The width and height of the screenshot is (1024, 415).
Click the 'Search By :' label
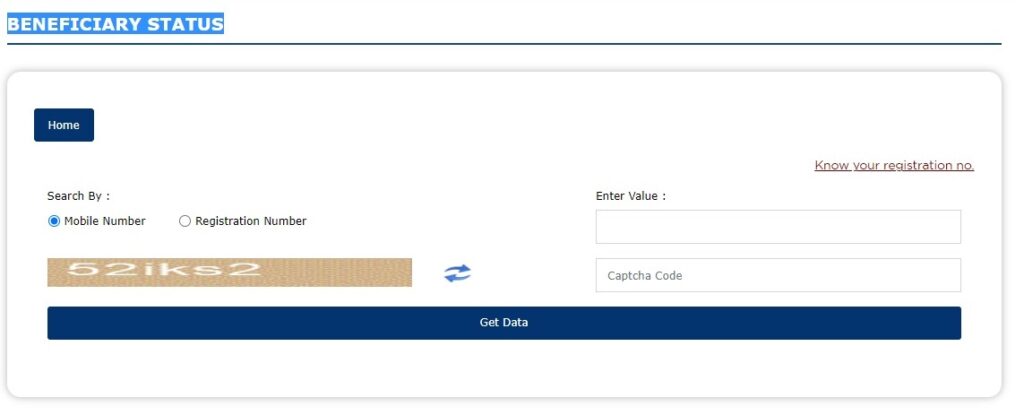[78, 196]
